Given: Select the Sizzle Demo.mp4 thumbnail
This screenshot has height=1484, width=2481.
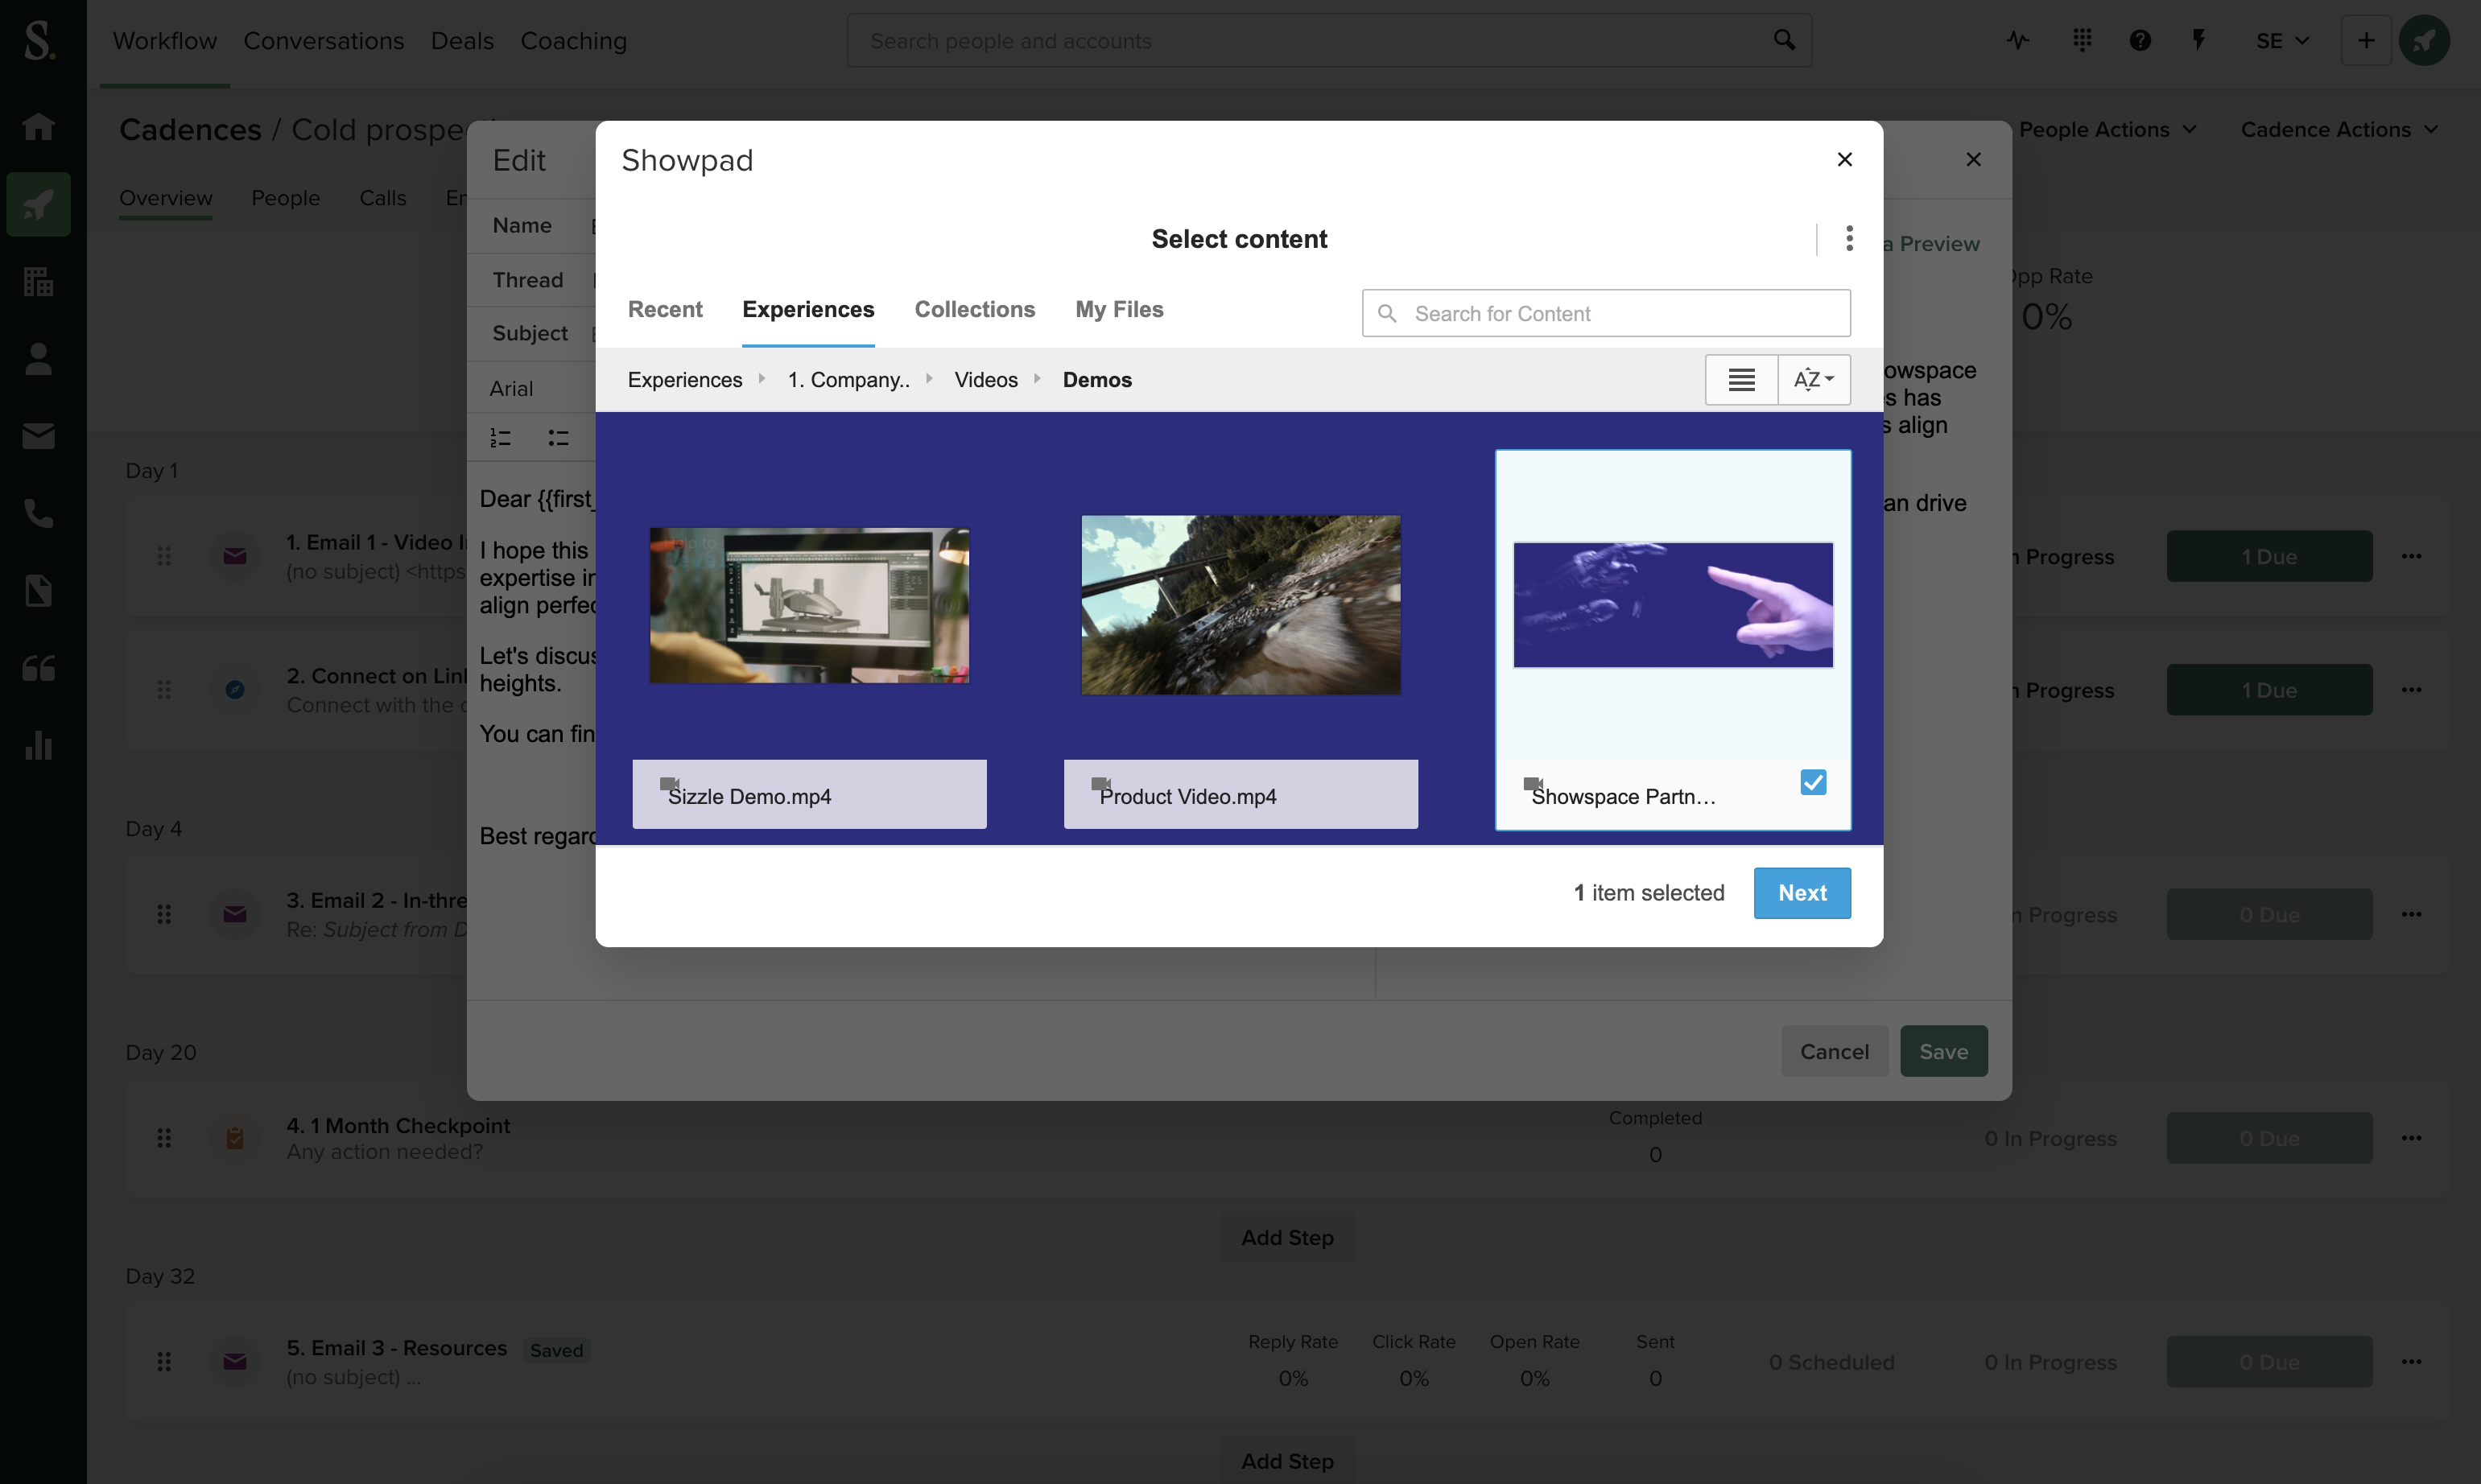Looking at the screenshot, I should click(x=809, y=606).
